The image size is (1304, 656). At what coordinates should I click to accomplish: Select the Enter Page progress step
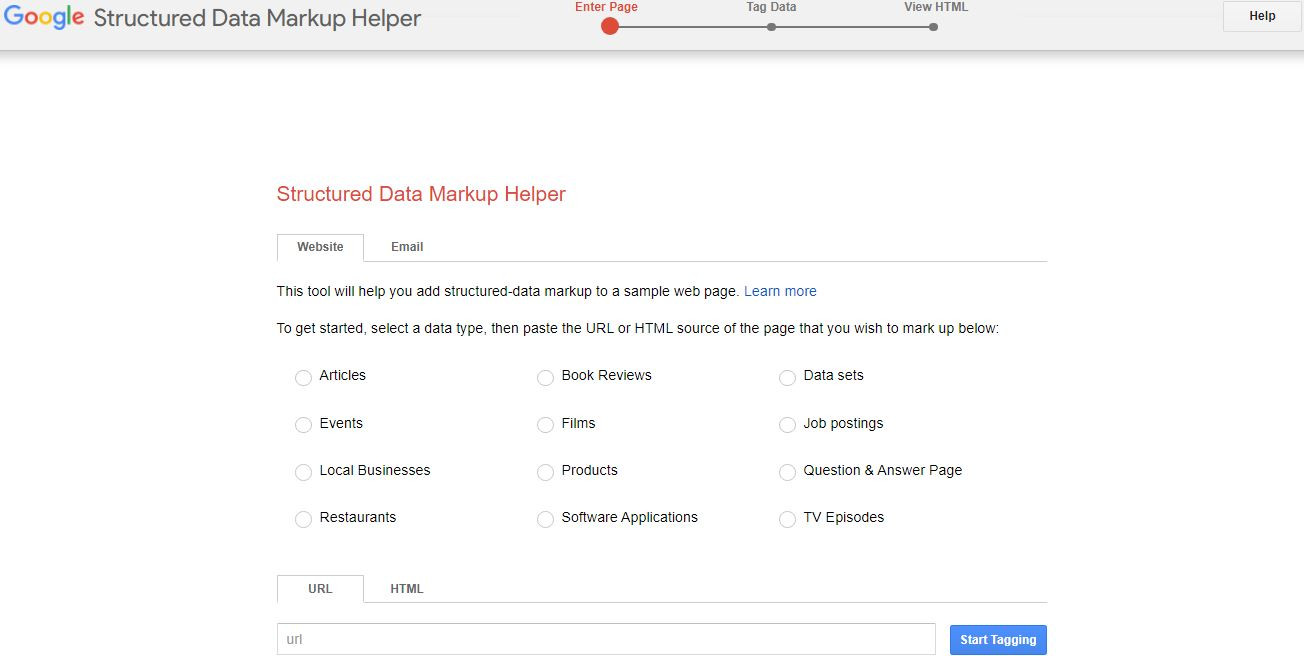click(x=609, y=26)
